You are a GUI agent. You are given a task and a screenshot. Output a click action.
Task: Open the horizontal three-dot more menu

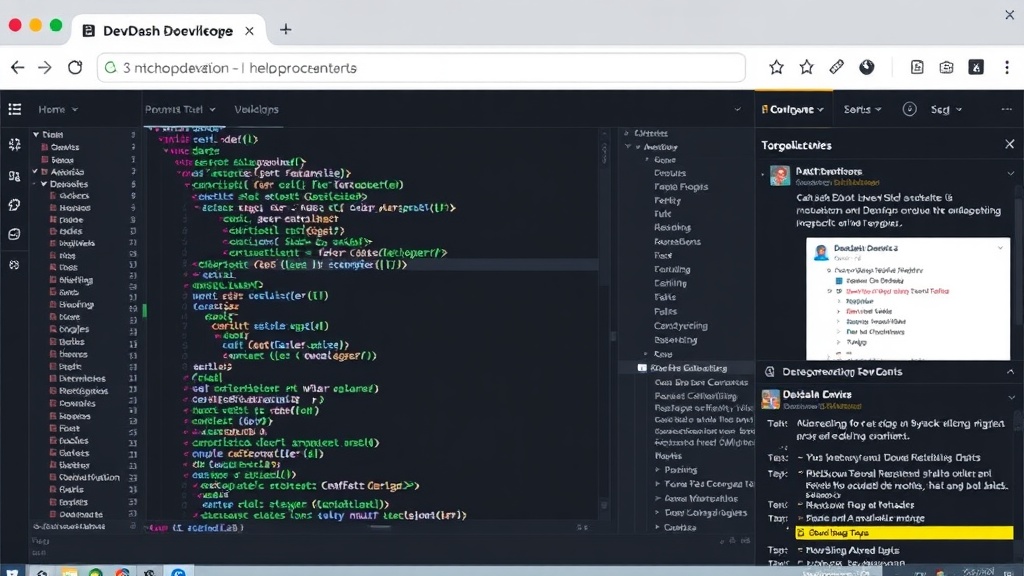1006,109
